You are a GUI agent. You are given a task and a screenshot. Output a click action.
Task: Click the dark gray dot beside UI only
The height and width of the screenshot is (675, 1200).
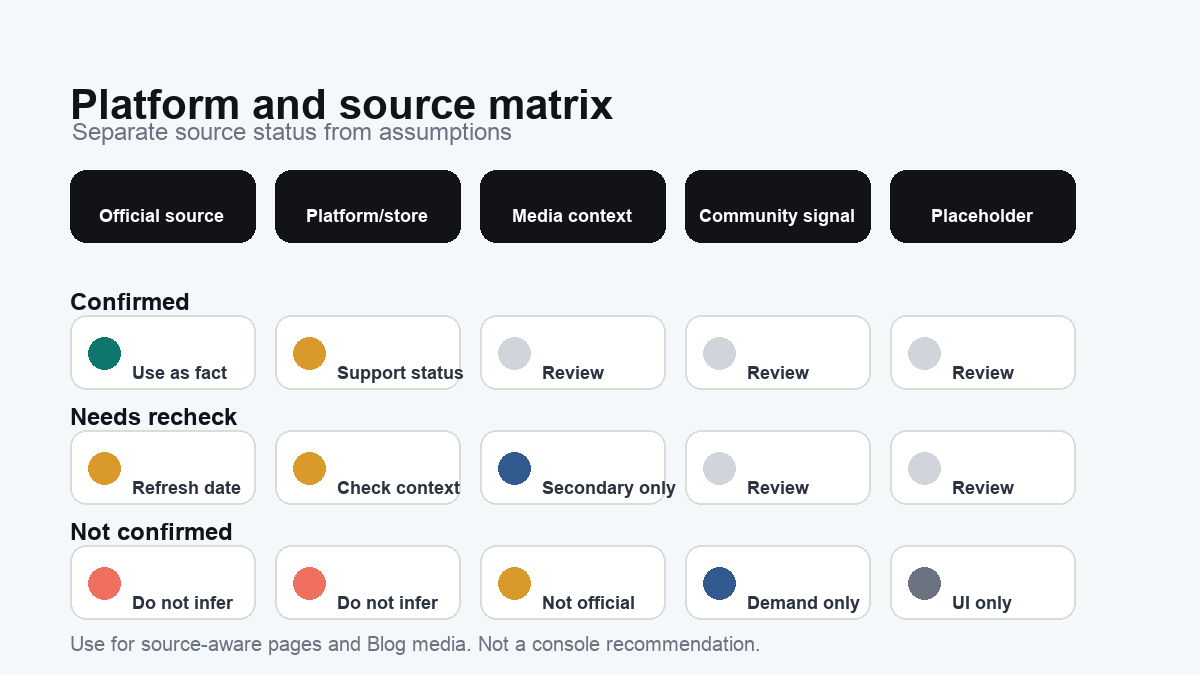(x=925, y=583)
